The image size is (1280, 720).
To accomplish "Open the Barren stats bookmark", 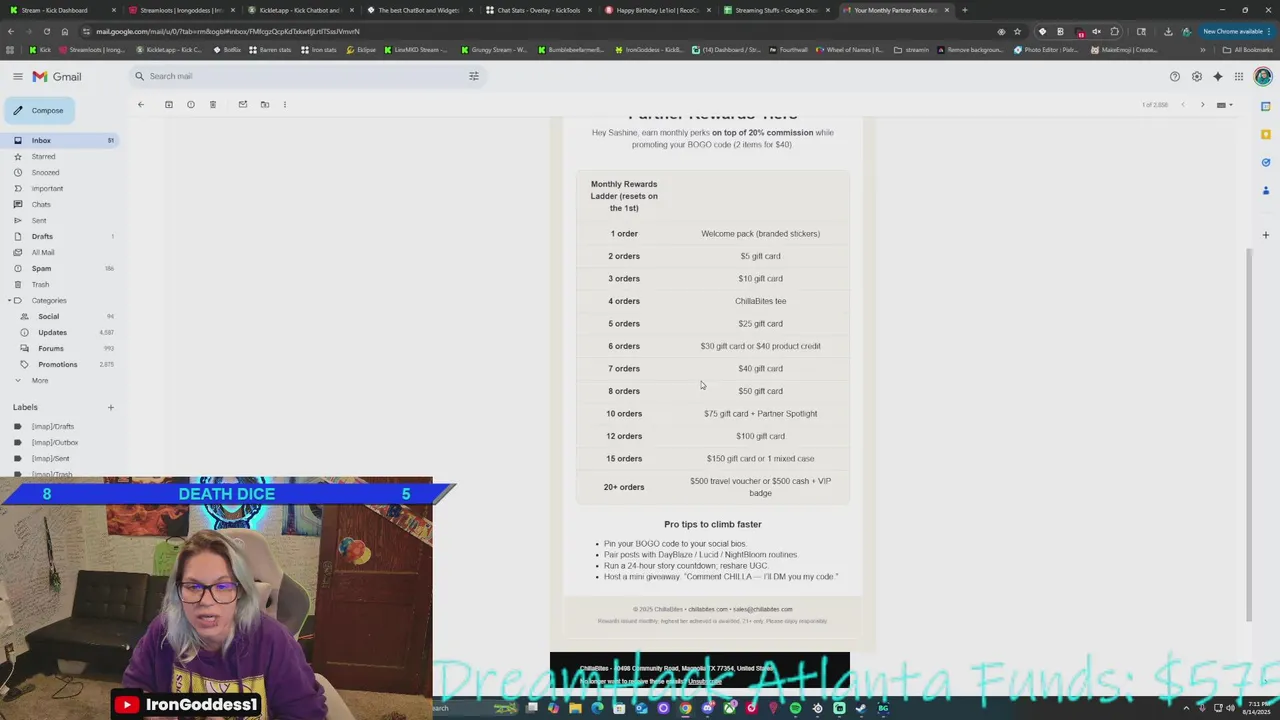I will pos(270,49).
